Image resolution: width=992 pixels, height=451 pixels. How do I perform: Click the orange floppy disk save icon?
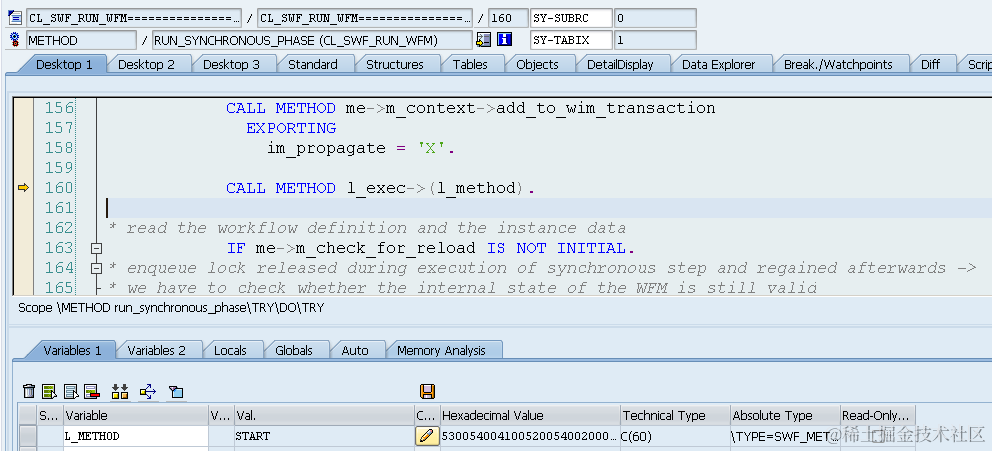pos(428,392)
